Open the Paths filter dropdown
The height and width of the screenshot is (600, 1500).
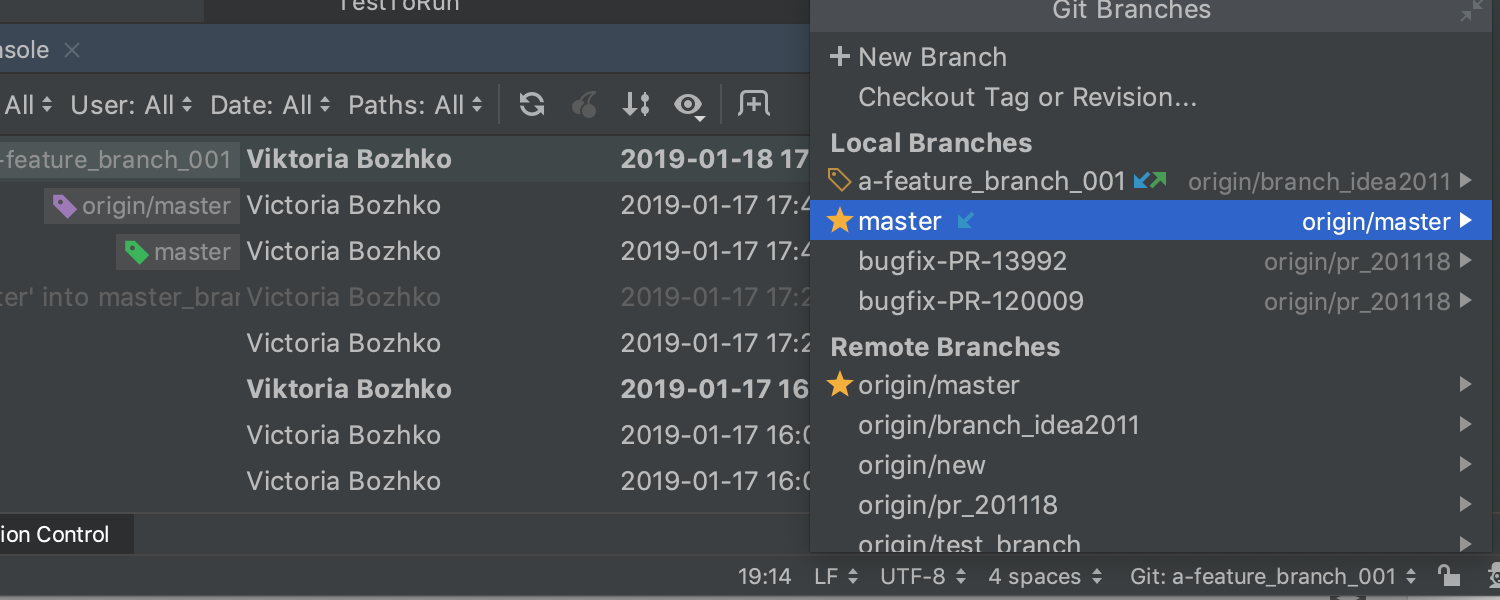click(x=415, y=105)
